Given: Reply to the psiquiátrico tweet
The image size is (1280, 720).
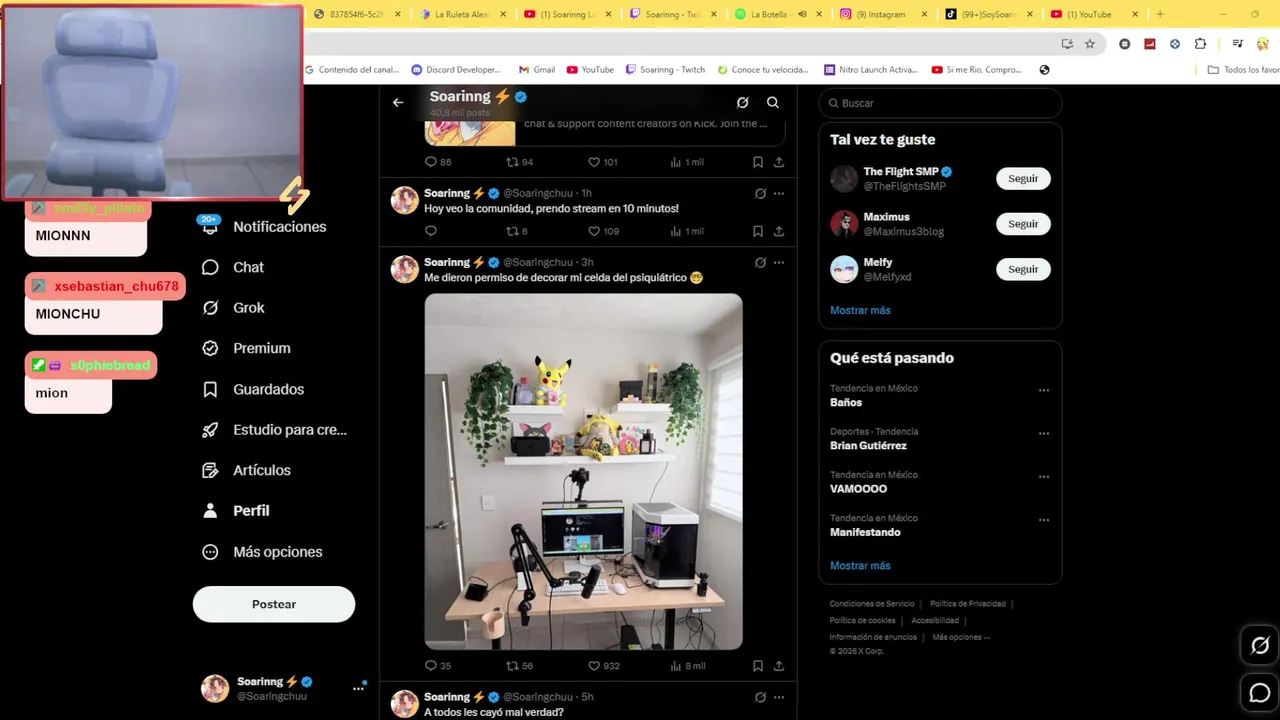Looking at the screenshot, I should [431, 665].
